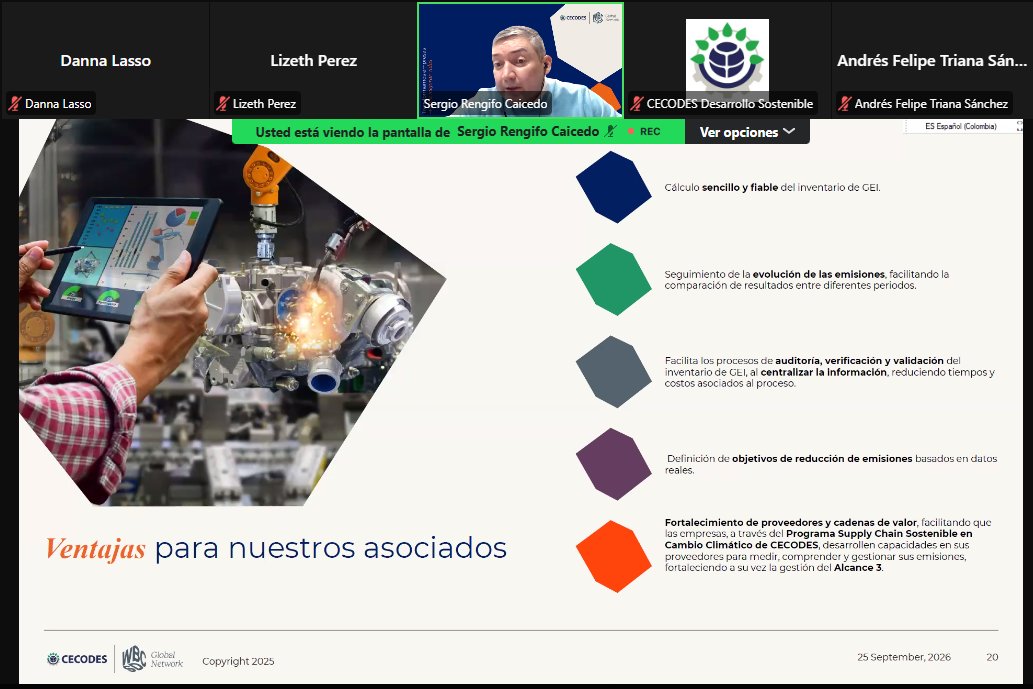Click Andrés Felipe Triana Sánchez's muted microphone icon
This screenshot has height=689, width=1033.
[845, 103]
